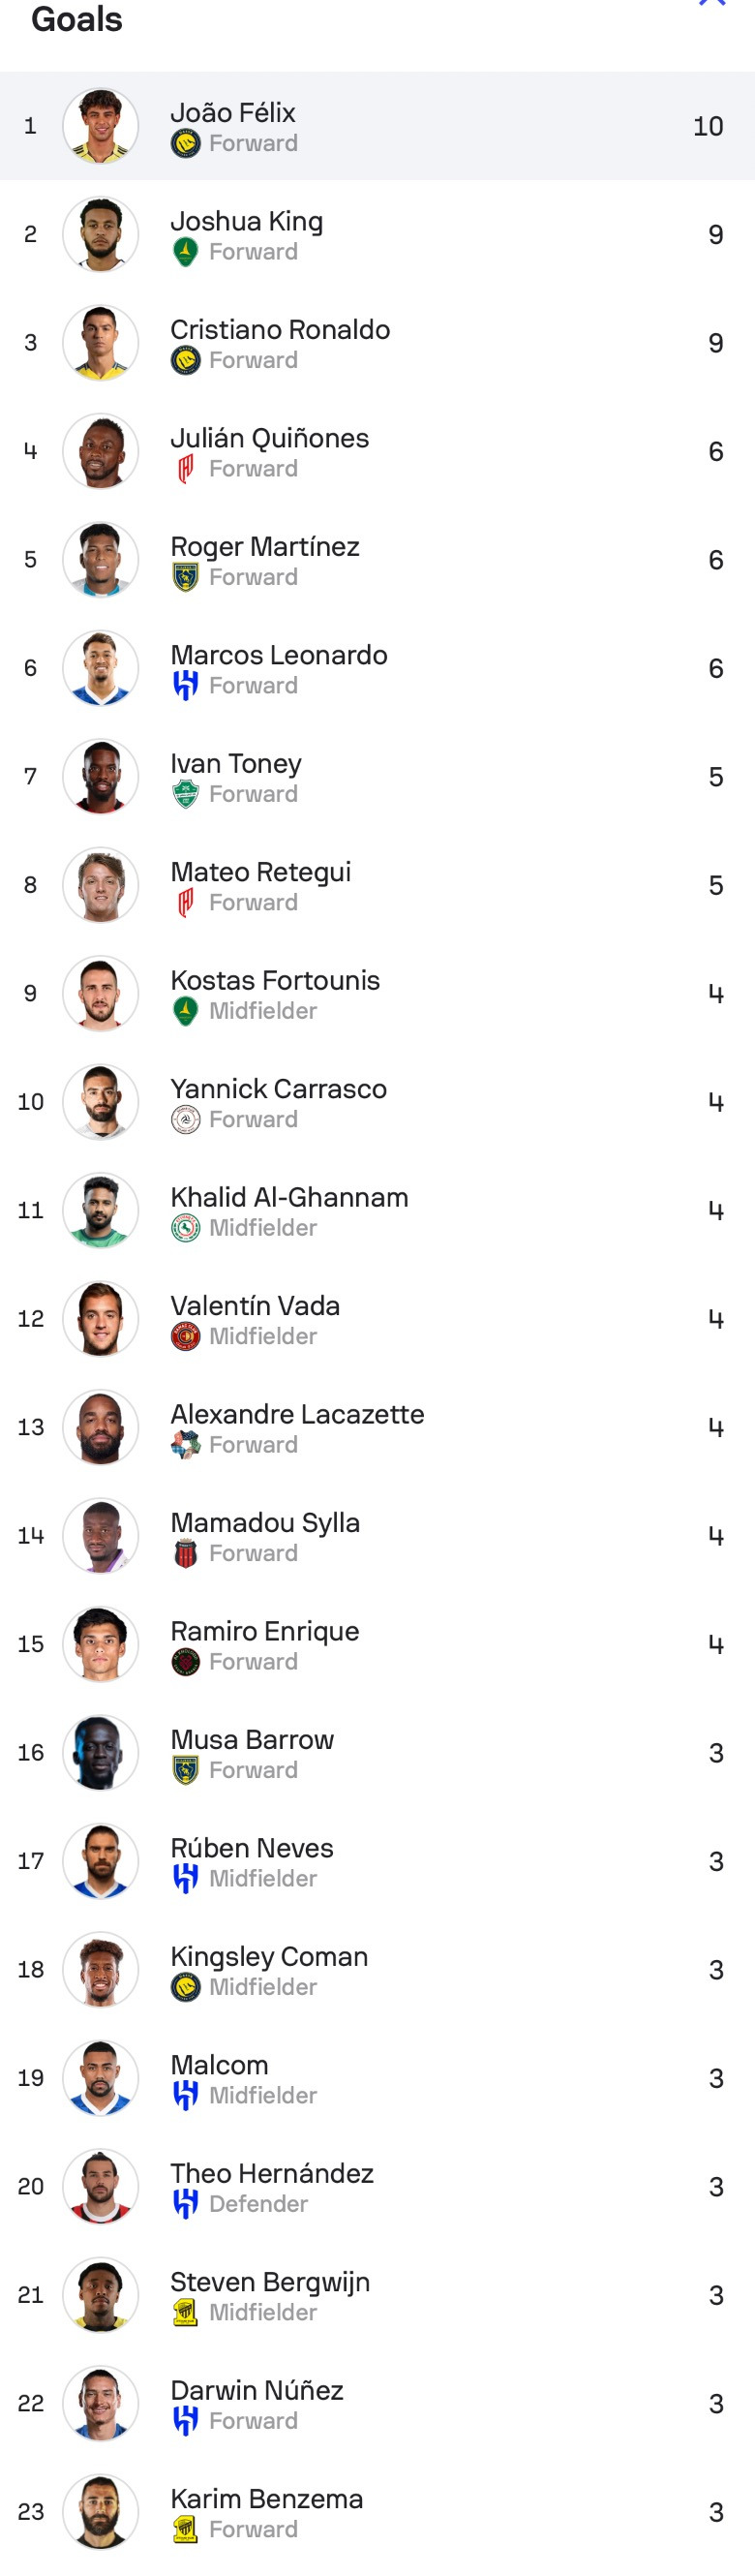Click Valentín Vada's red club badge
The height and width of the screenshot is (2576, 755).
(185, 1337)
